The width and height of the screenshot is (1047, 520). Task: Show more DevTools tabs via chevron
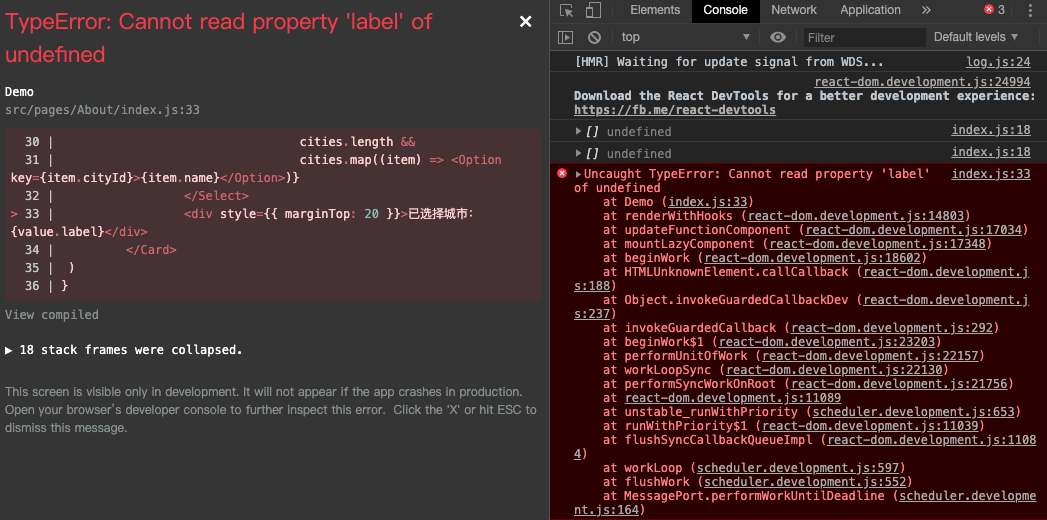[x=925, y=10]
